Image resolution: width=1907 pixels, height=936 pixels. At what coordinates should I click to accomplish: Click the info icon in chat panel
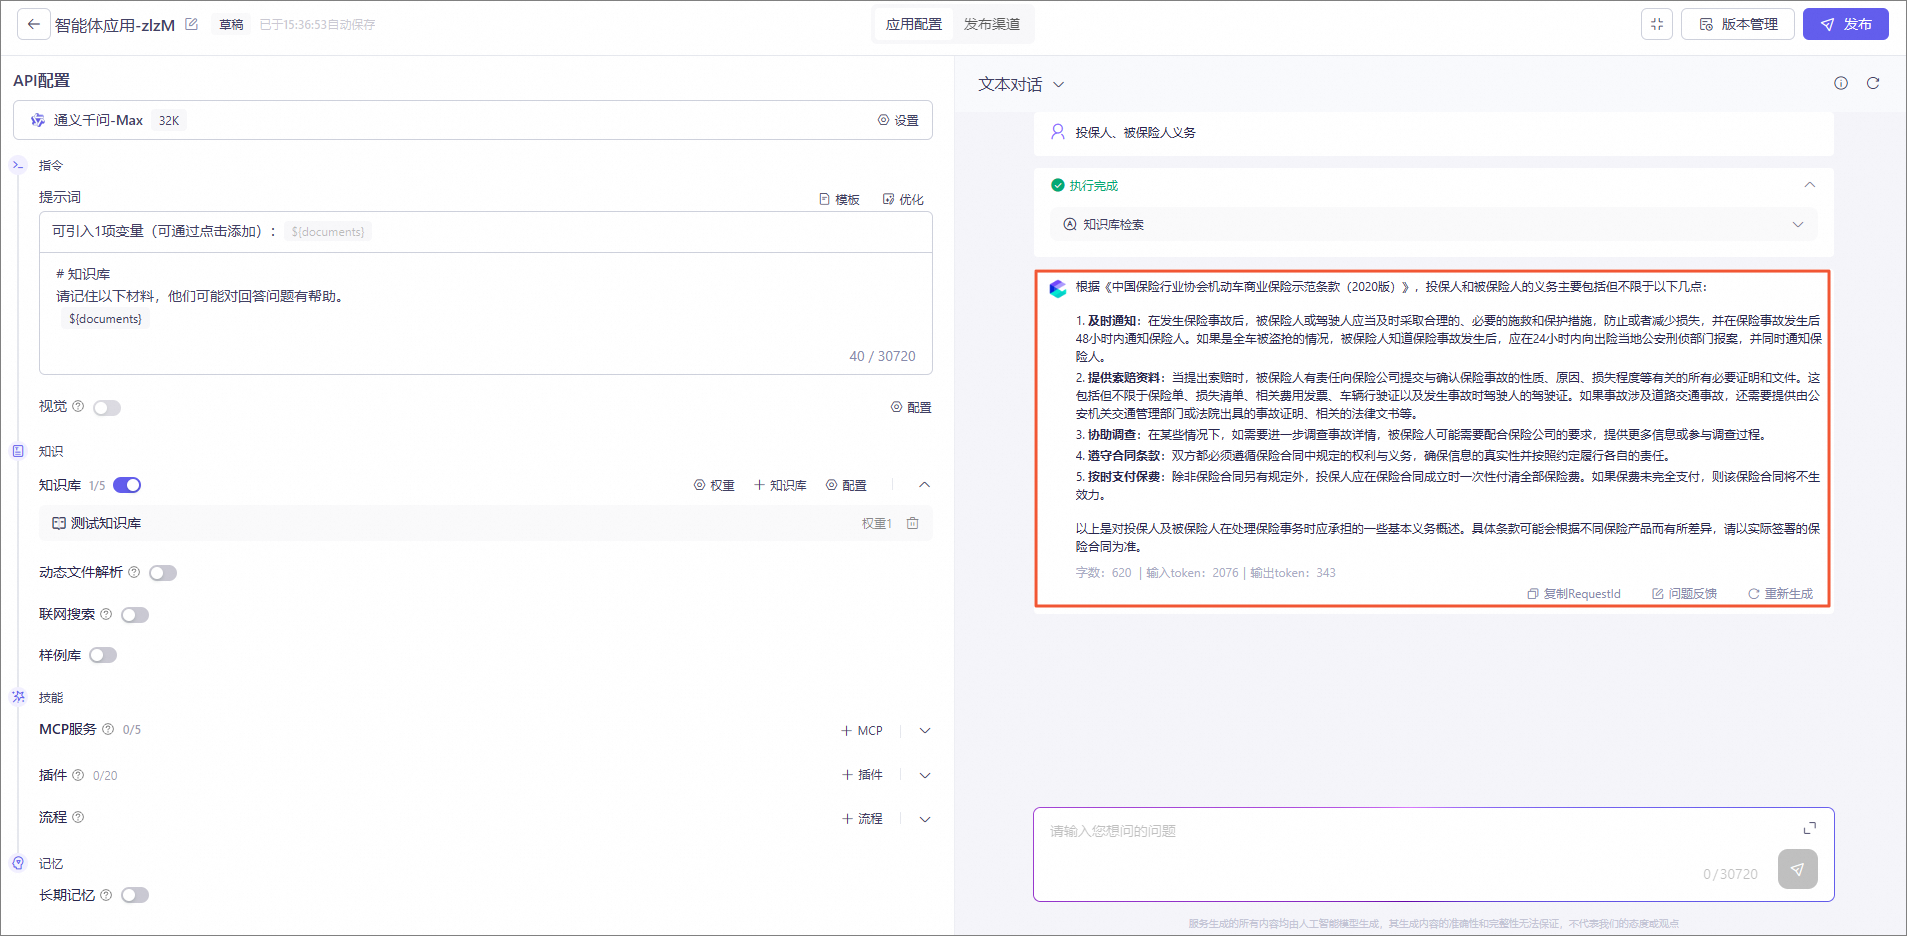click(x=1841, y=83)
